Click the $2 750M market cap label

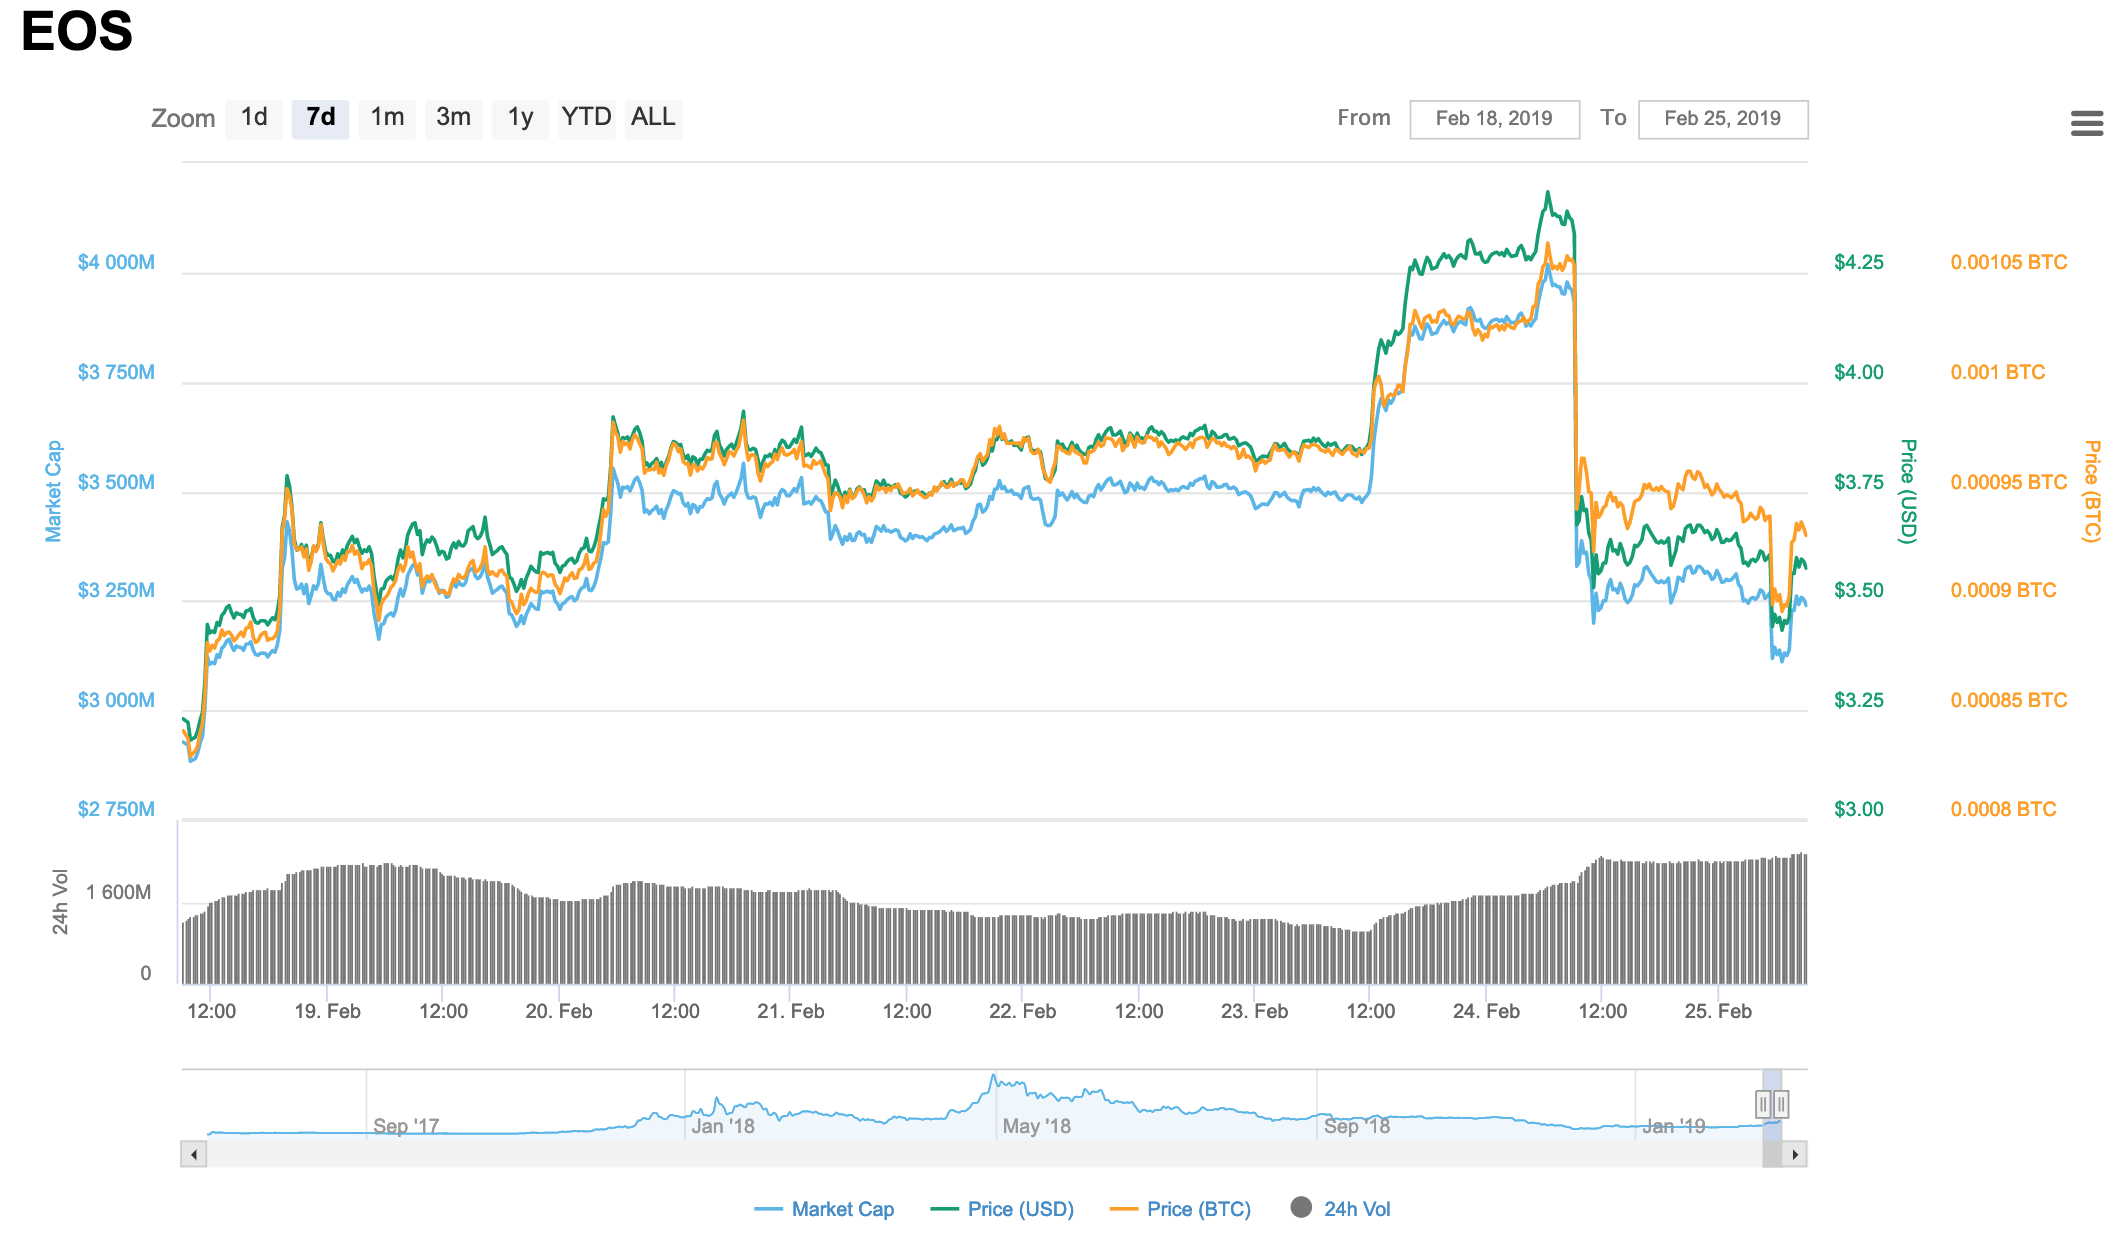[x=116, y=809]
